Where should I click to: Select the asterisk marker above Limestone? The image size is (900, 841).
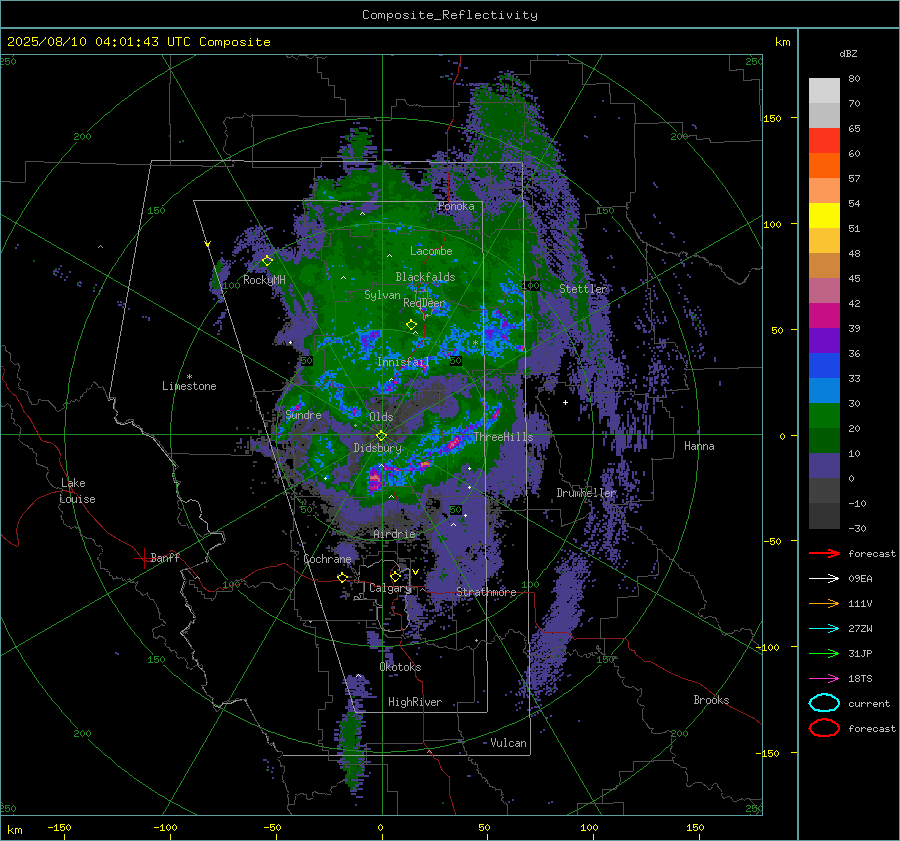point(189,377)
